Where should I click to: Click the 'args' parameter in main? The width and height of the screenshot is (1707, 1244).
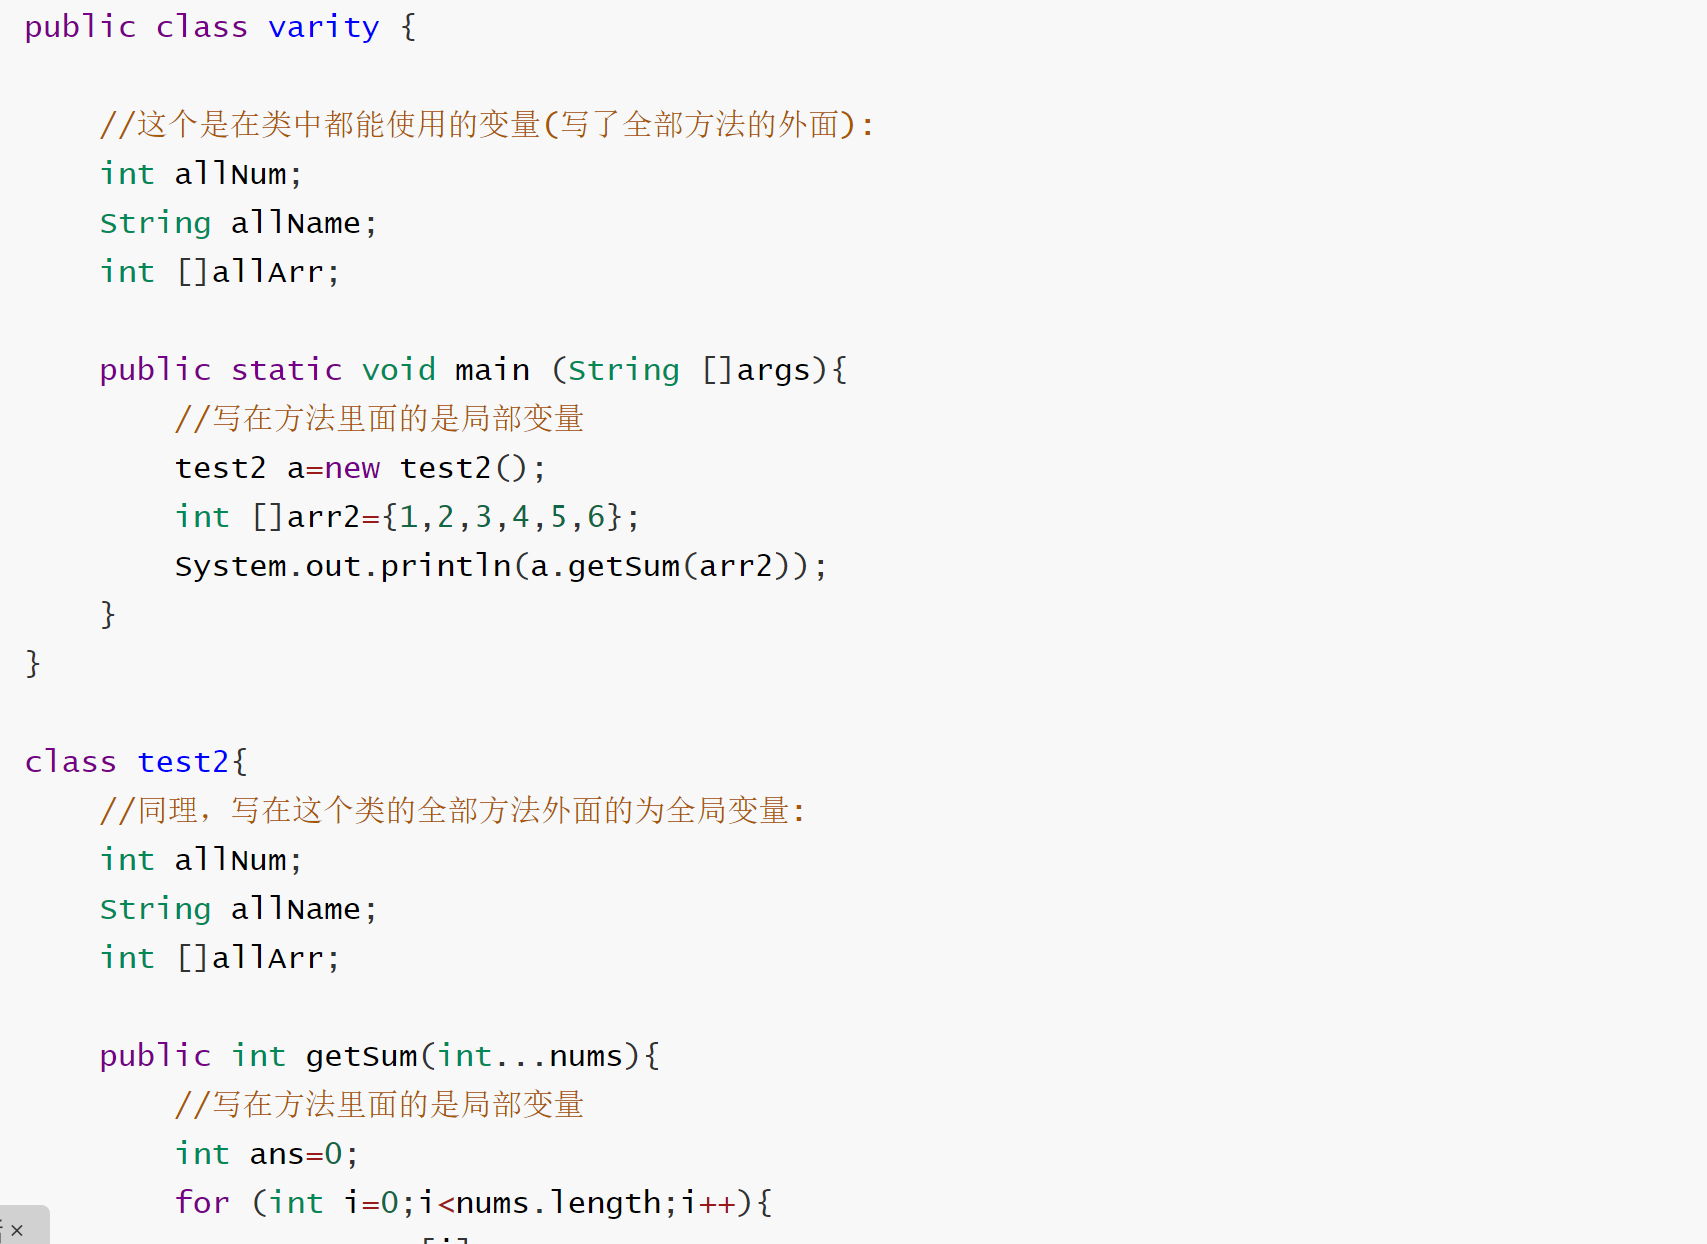[773, 370]
